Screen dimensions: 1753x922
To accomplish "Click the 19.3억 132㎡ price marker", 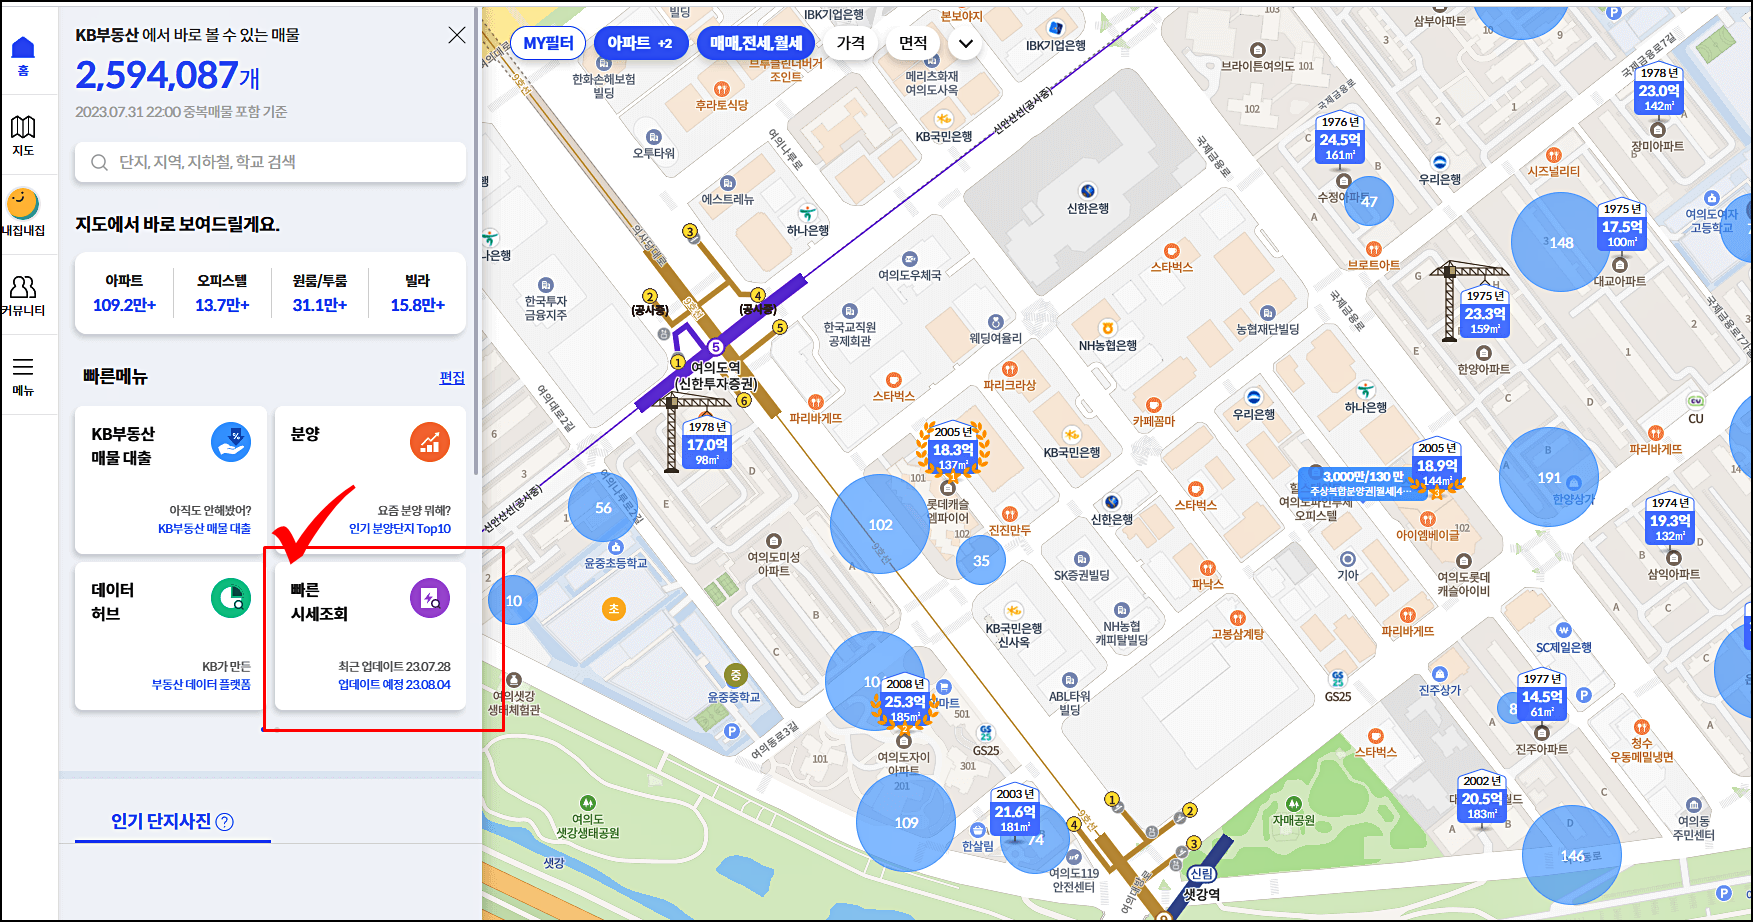I will 1670,520.
